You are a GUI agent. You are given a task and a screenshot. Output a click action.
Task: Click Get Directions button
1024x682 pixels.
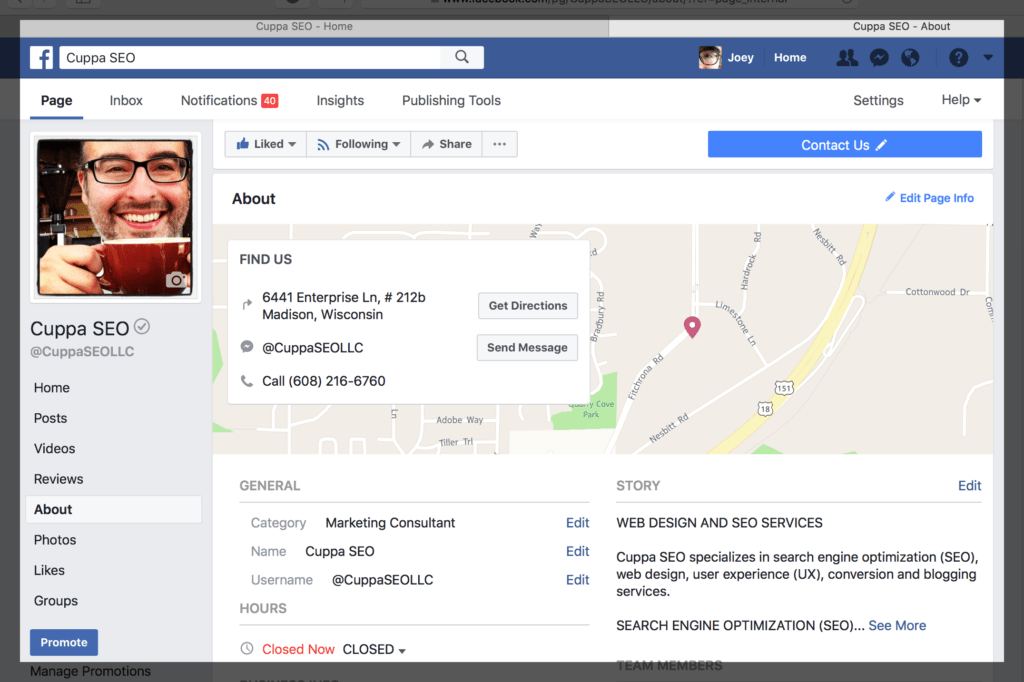[x=528, y=306]
